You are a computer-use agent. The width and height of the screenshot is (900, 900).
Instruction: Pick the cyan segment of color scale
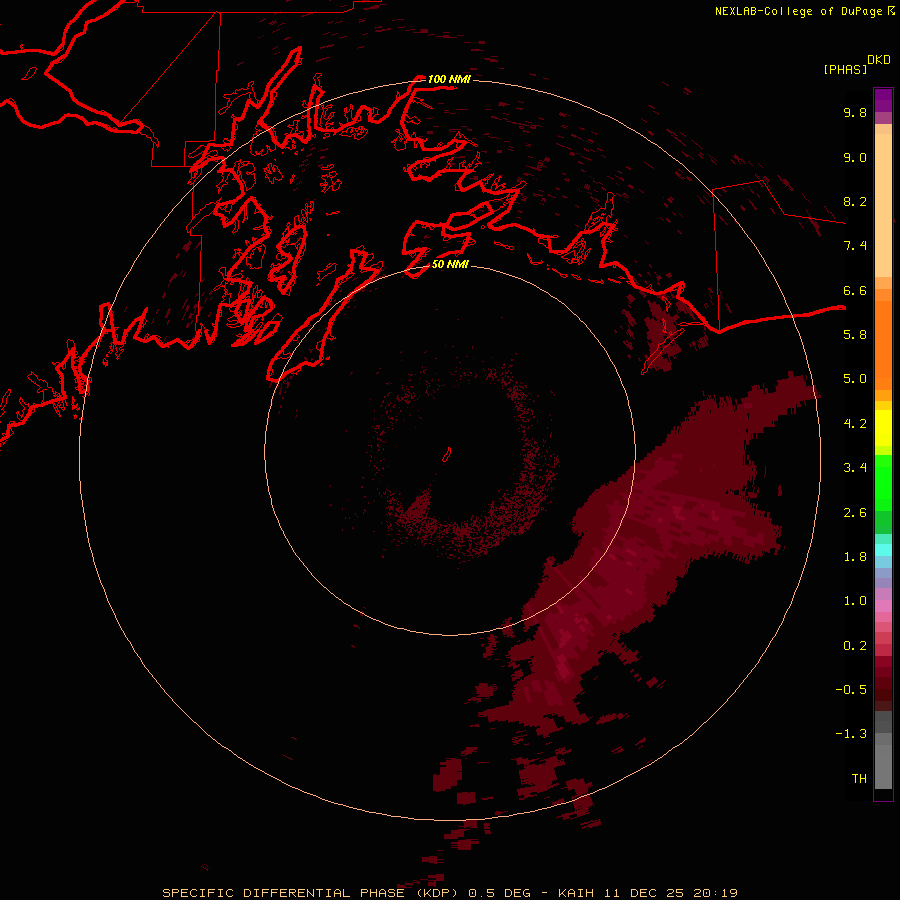click(x=883, y=549)
